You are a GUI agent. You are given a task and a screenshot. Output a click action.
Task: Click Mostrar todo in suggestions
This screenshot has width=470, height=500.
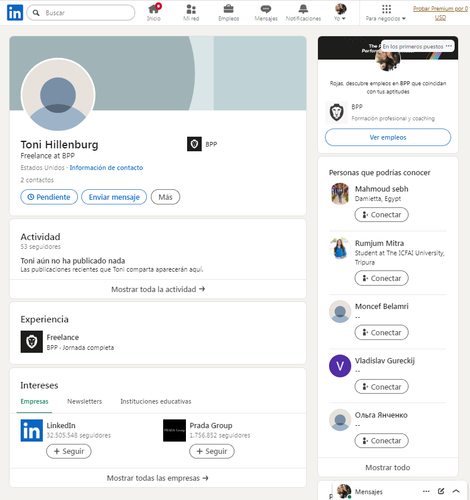(388, 467)
